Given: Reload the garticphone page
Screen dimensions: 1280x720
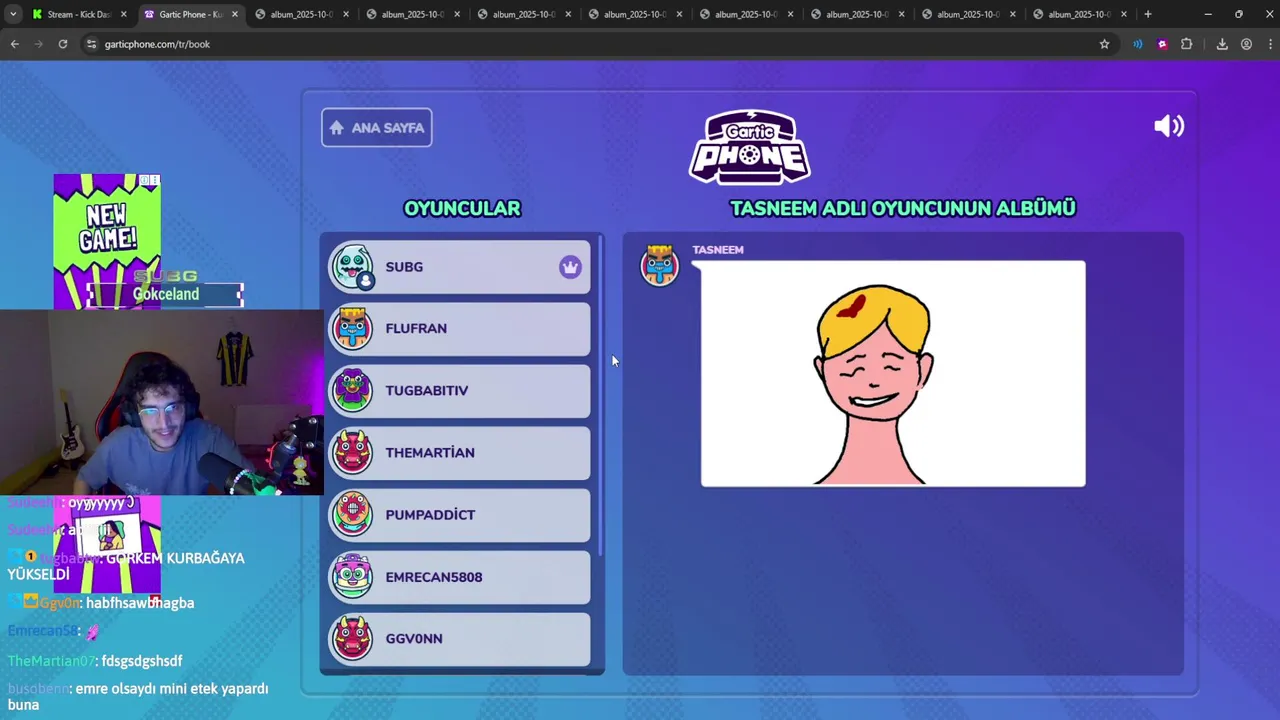Looking at the screenshot, I should point(63,44).
